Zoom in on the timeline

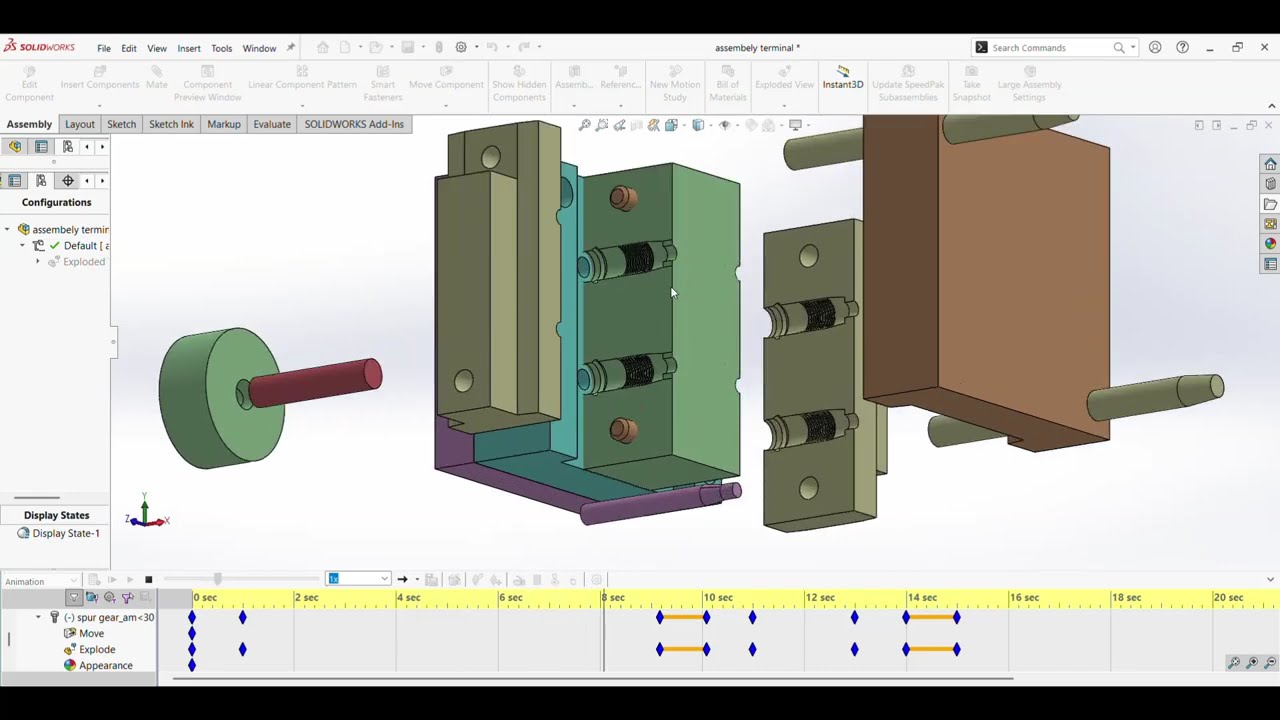tap(1252, 663)
